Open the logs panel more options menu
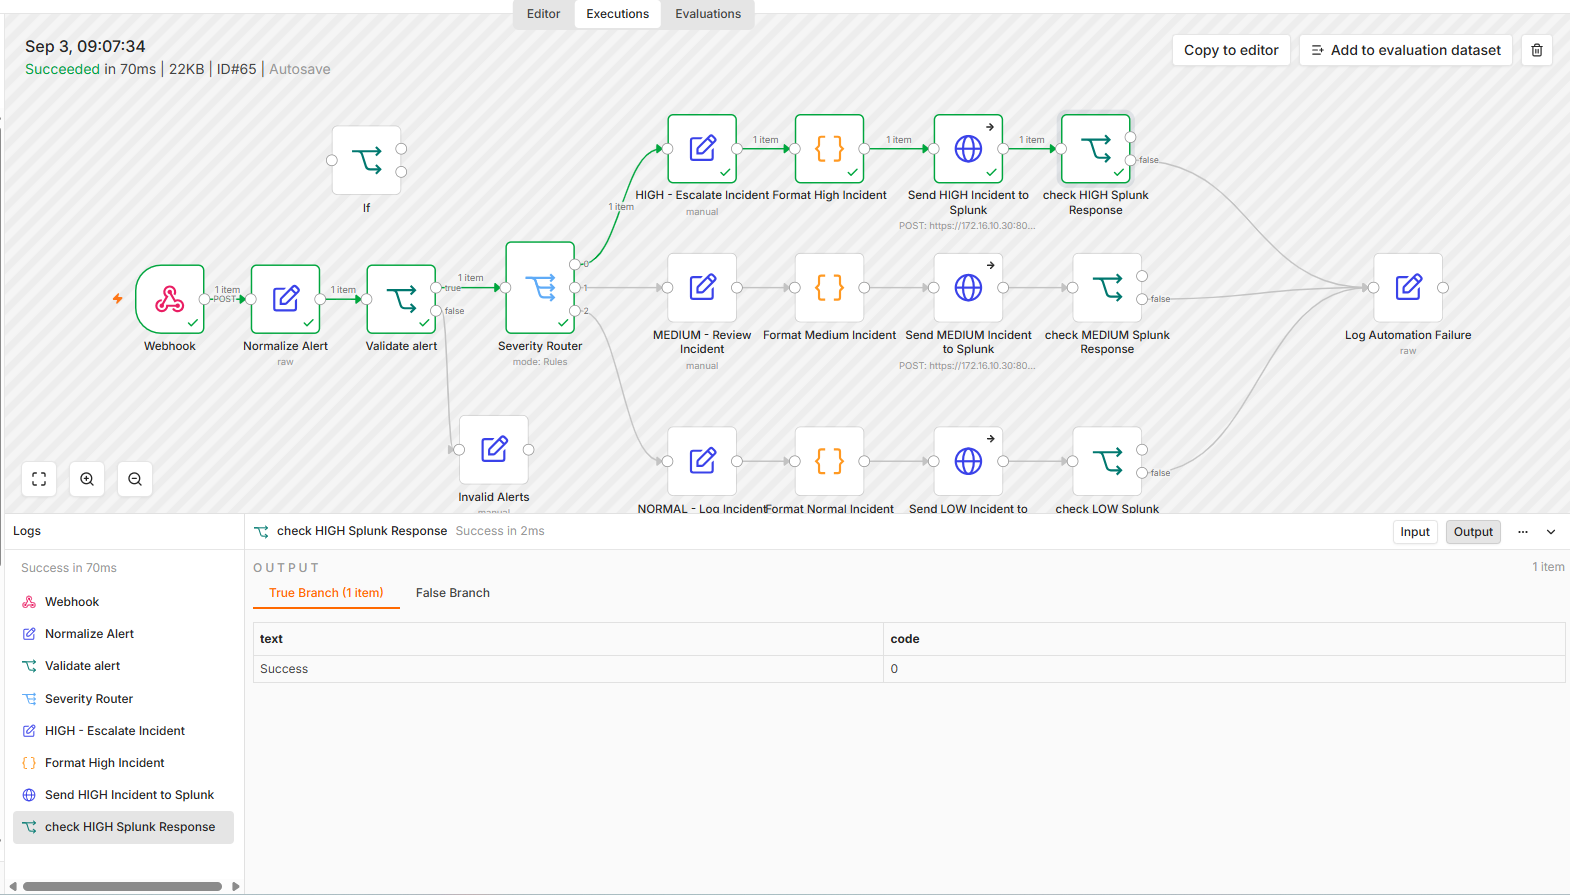 pyautogui.click(x=1523, y=532)
